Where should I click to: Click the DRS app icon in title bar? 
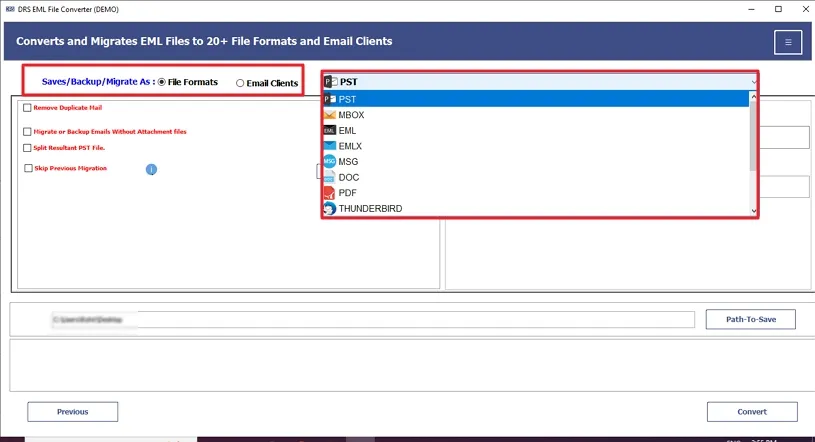10,9
